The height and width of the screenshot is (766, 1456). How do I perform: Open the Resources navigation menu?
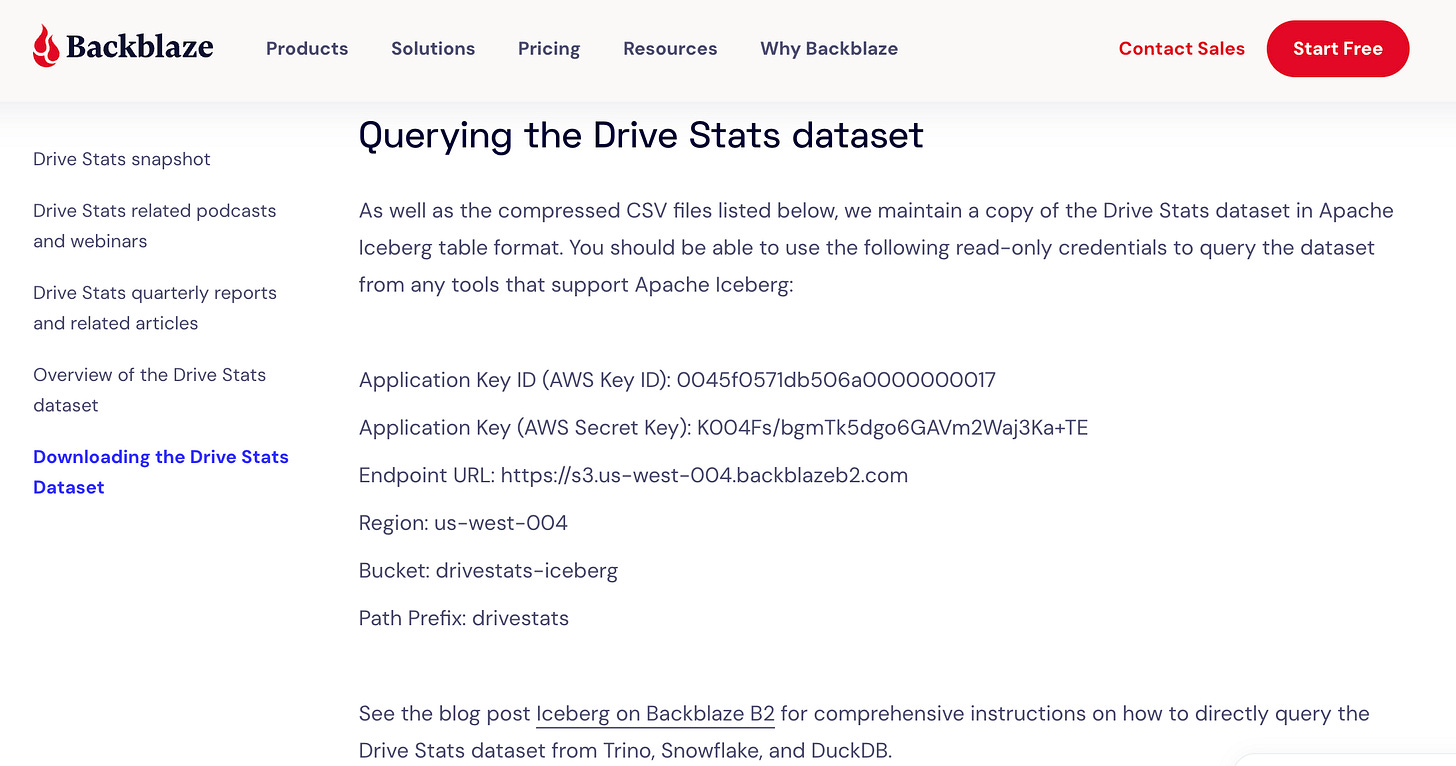coord(670,48)
